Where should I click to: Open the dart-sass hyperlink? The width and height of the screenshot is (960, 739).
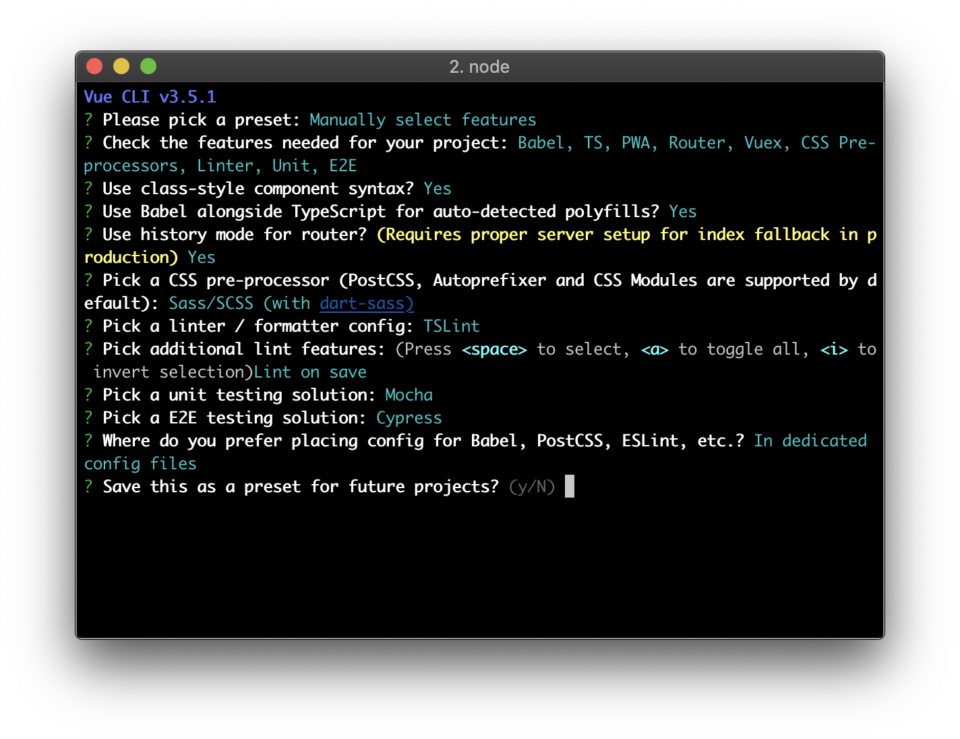click(366, 303)
